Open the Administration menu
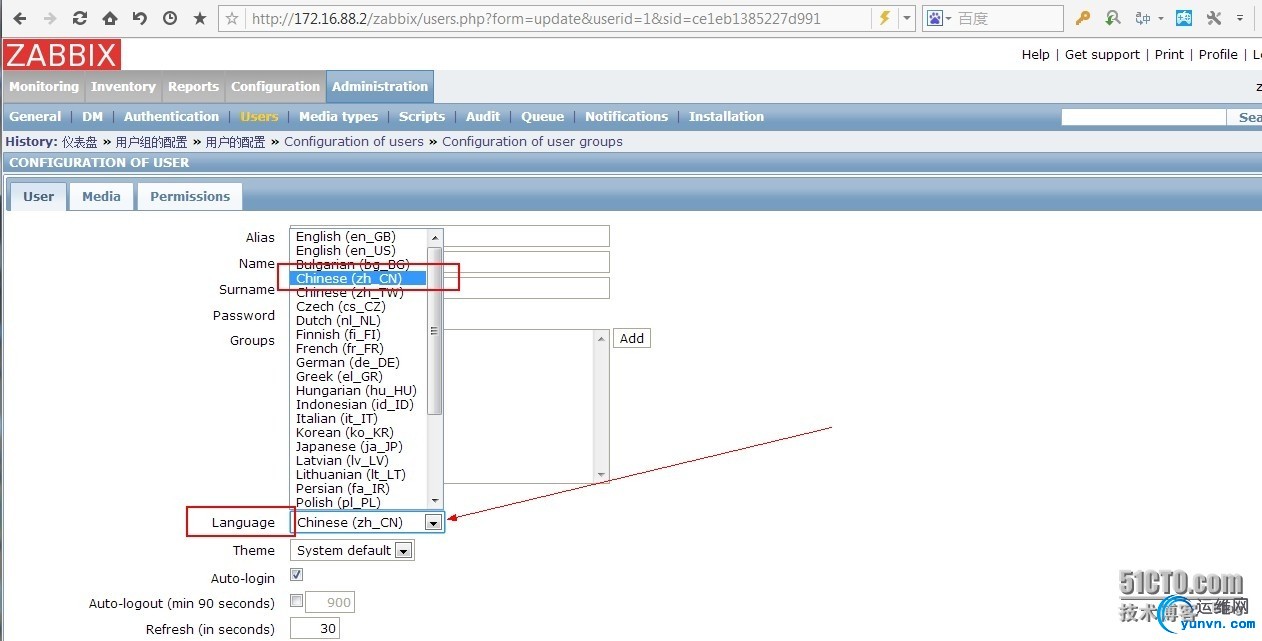 click(380, 87)
